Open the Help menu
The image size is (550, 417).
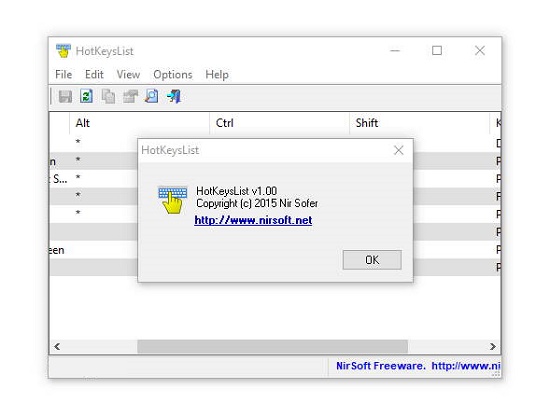(x=217, y=74)
